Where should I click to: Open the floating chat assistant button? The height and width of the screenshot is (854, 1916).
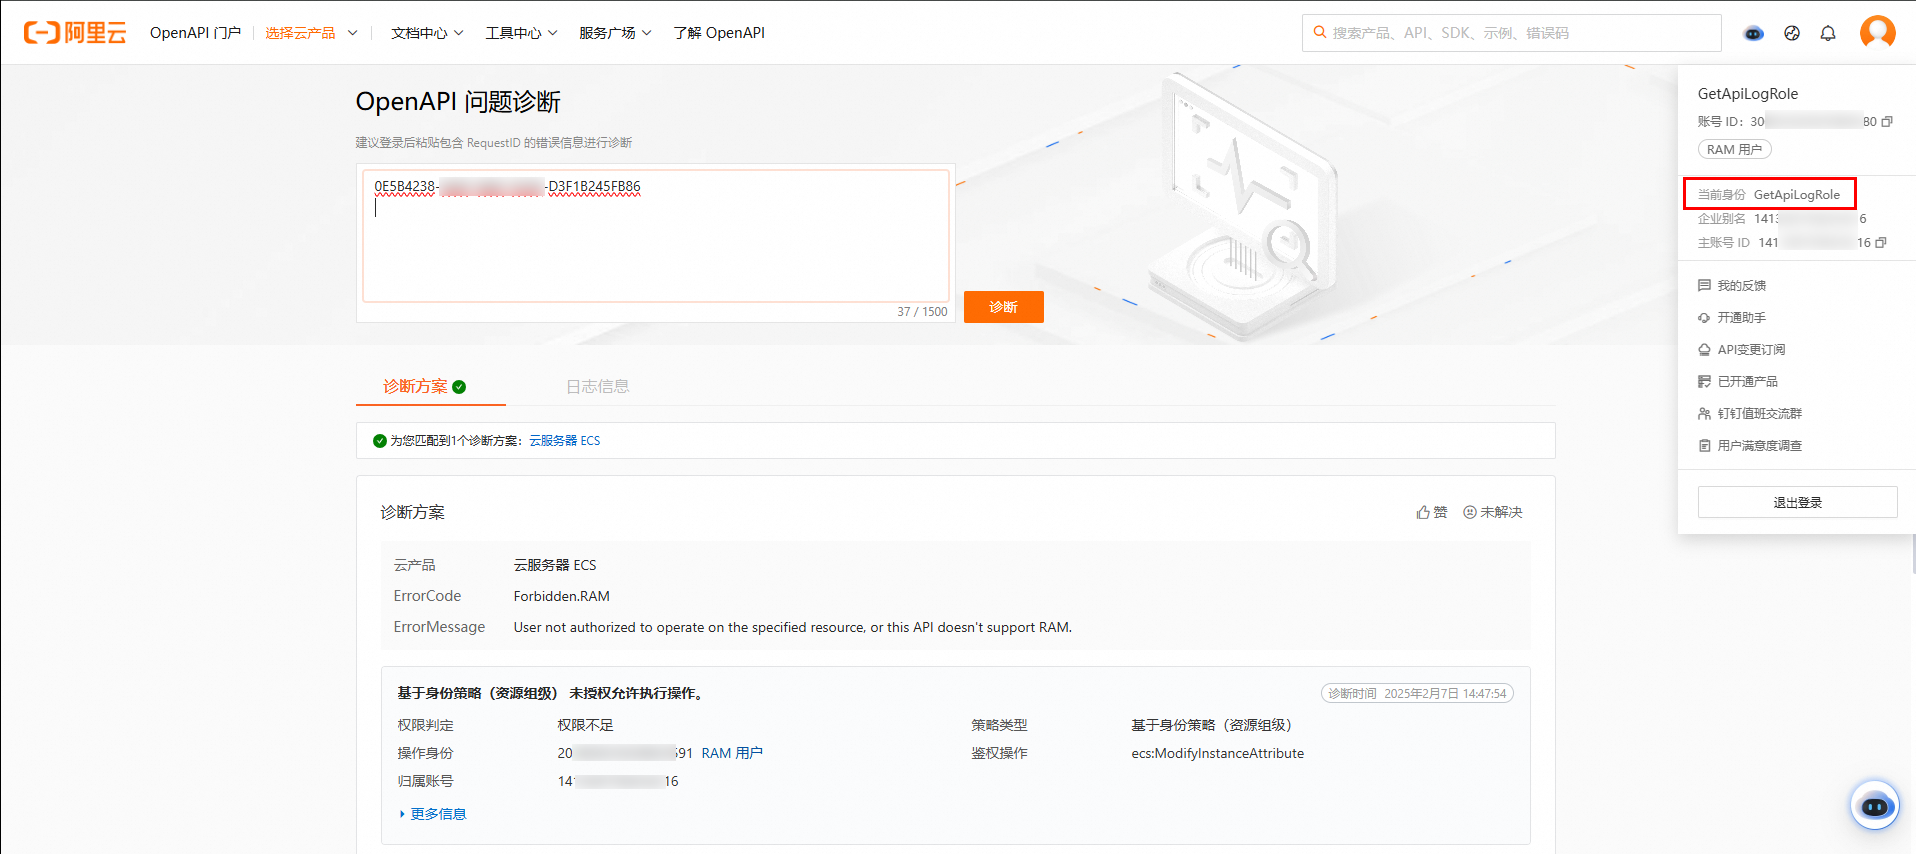point(1874,805)
